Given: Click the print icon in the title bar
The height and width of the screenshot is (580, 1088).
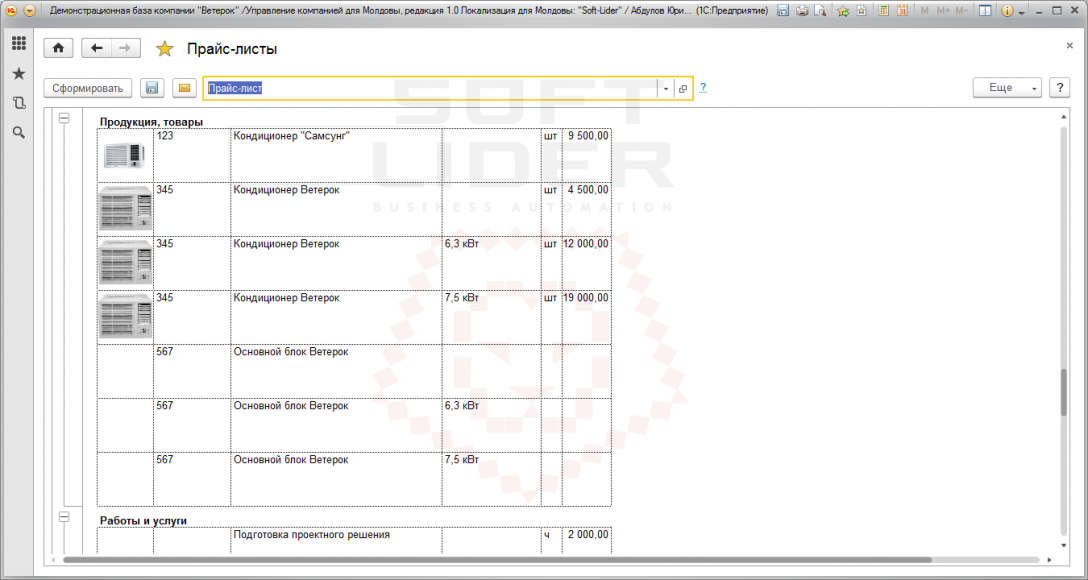Looking at the screenshot, I should pos(801,10).
